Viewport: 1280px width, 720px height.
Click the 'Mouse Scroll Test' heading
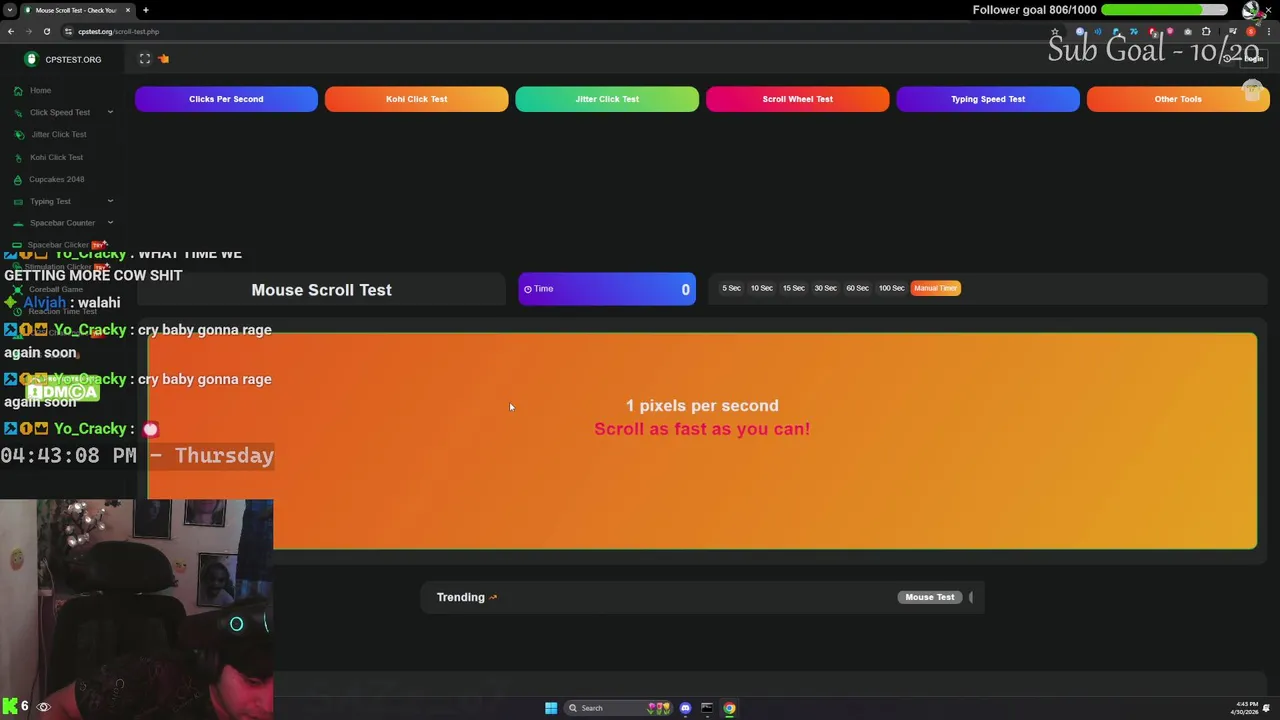[x=321, y=290]
